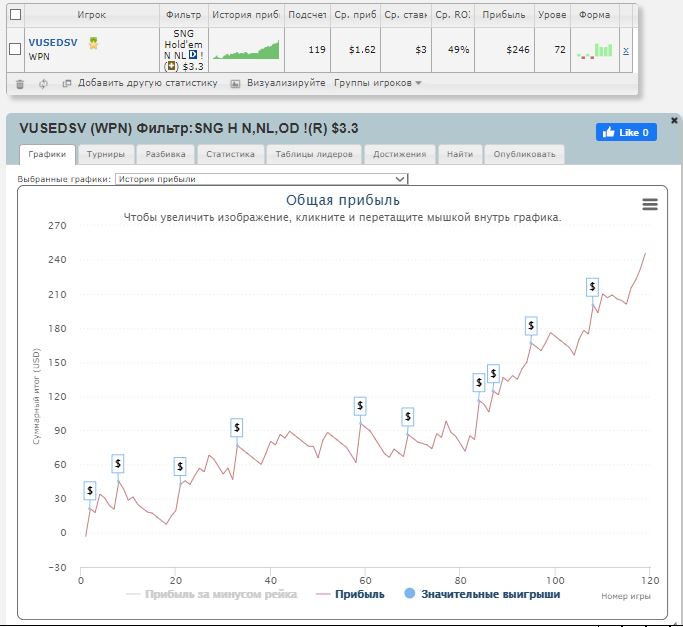Switch to the Турниры tab
This screenshot has width=683, height=627.
pyautogui.click(x=105, y=155)
